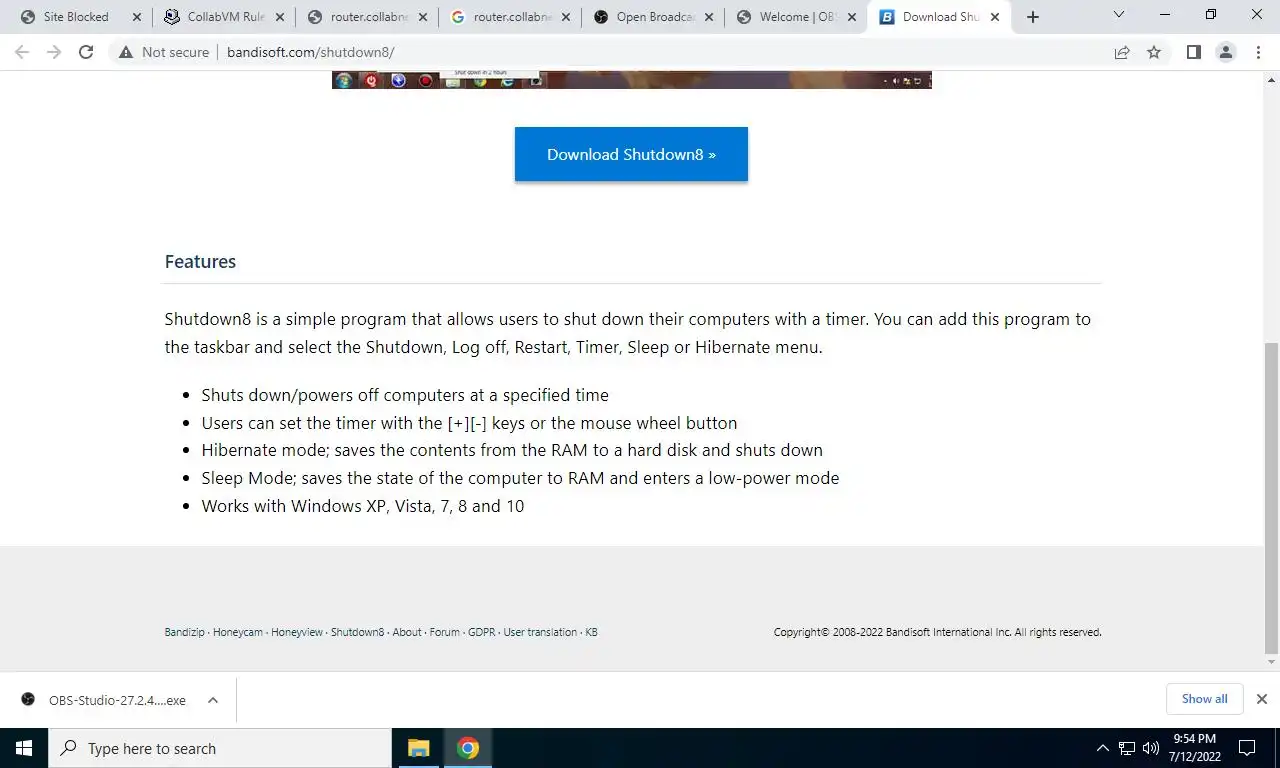Open Chrome three-dot menu
Screen dimensions: 1280x768
(1258, 52)
